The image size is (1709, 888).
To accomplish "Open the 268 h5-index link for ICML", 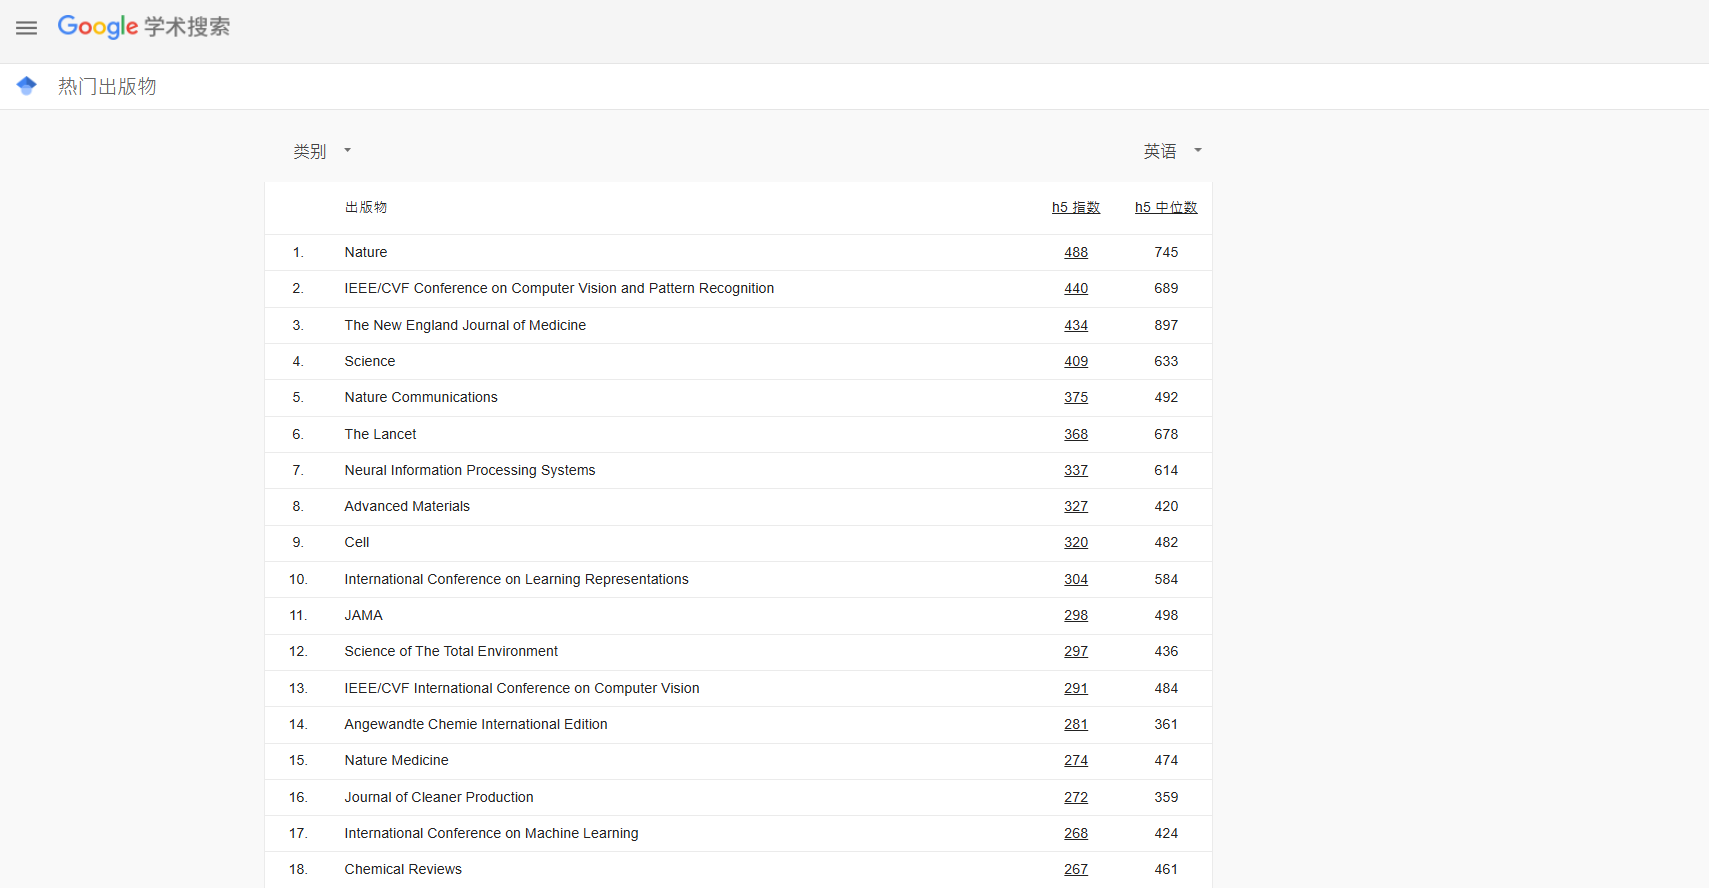I will (x=1076, y=833).
